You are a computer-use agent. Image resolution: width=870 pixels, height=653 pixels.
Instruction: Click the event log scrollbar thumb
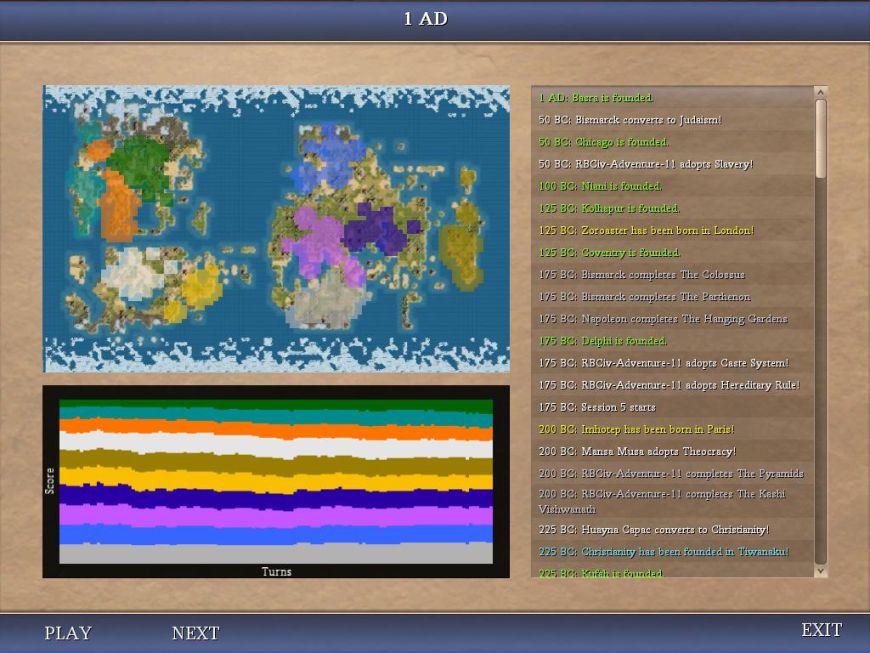821,139
